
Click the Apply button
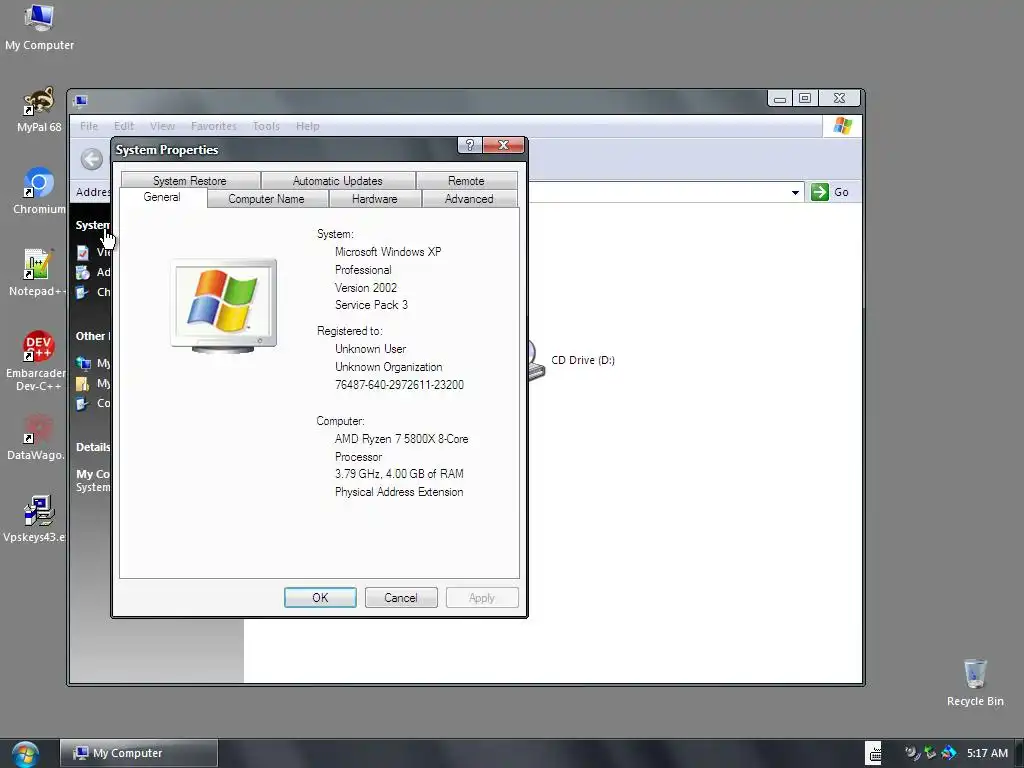[x=482, y=598]
